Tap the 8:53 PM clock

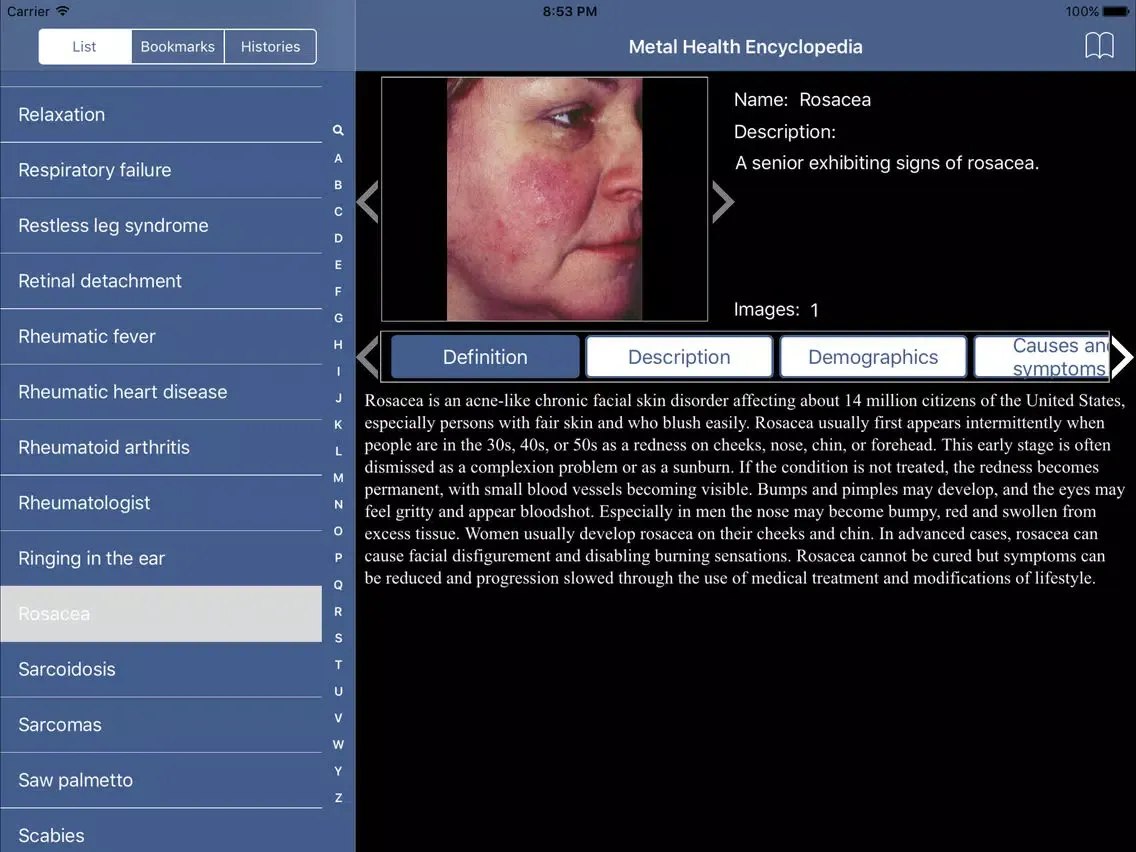pyautogui.click(x=569, y=12)
